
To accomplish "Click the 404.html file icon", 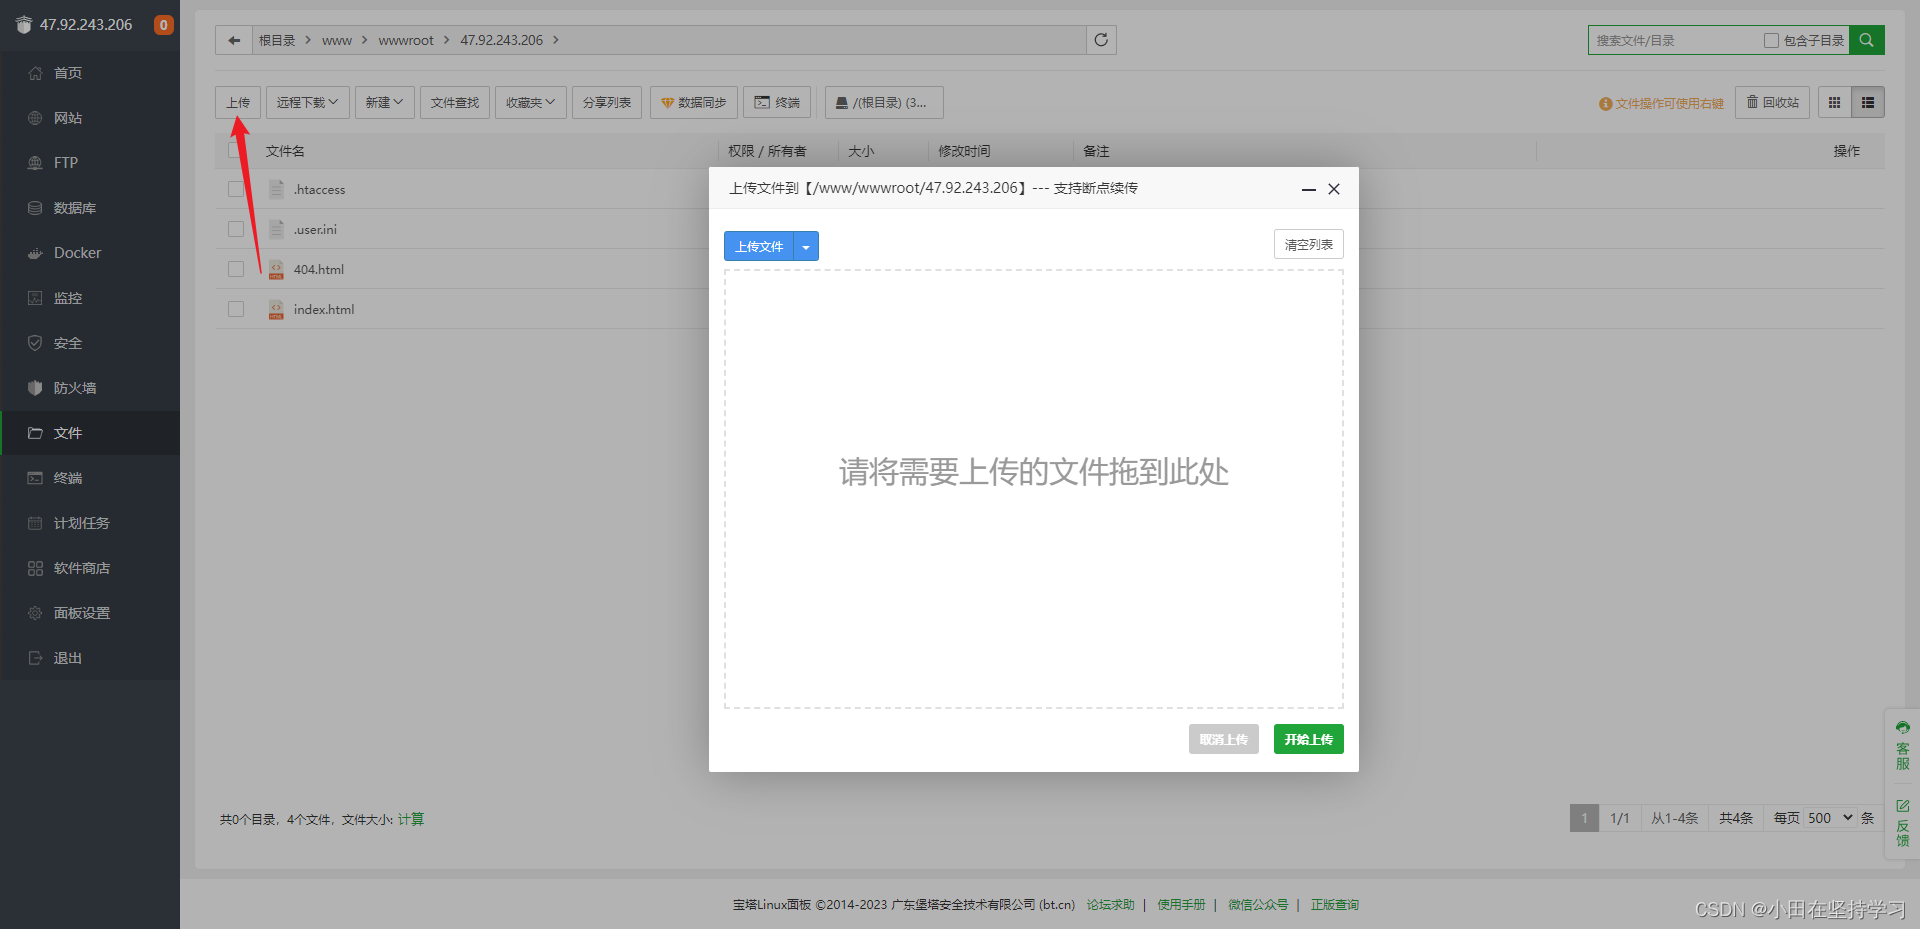I will coord(276,270).
